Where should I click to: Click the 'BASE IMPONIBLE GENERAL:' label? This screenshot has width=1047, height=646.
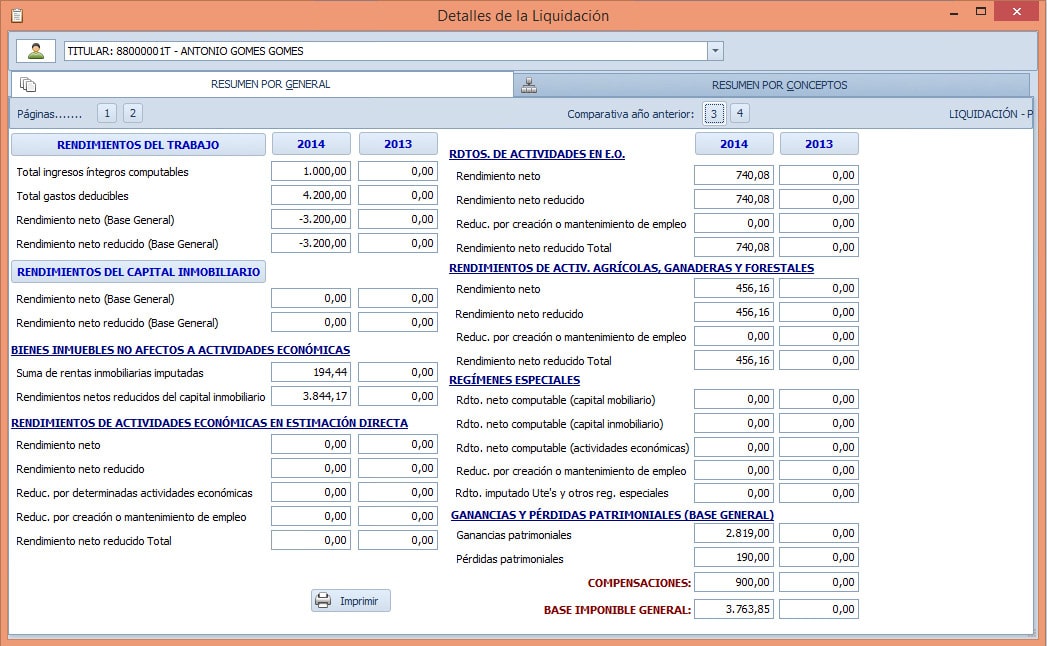click(x=618, y=610)
